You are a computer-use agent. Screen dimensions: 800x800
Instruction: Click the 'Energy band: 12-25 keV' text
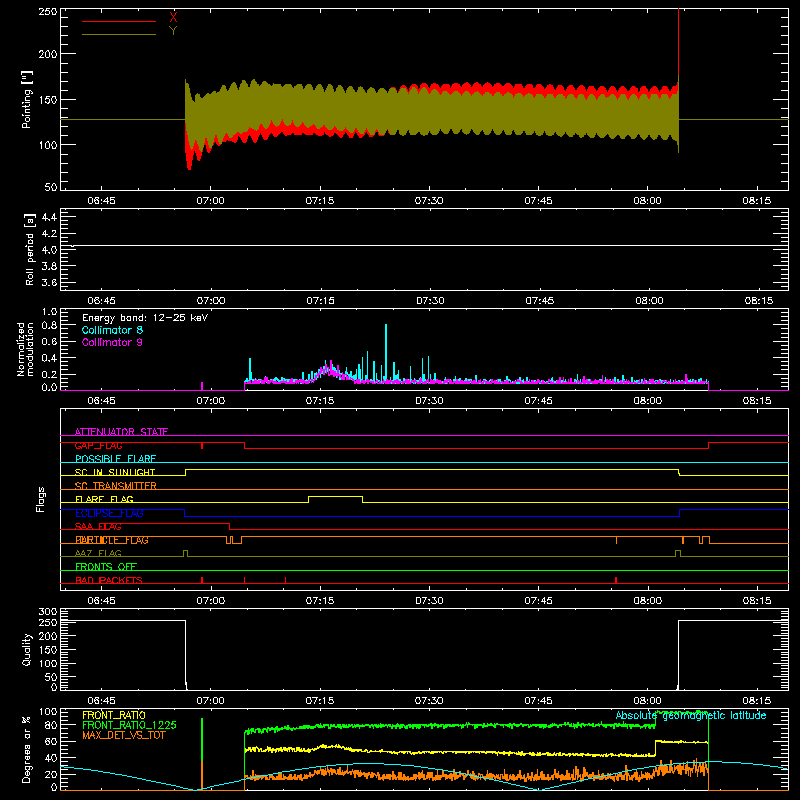tap(145, 318)
